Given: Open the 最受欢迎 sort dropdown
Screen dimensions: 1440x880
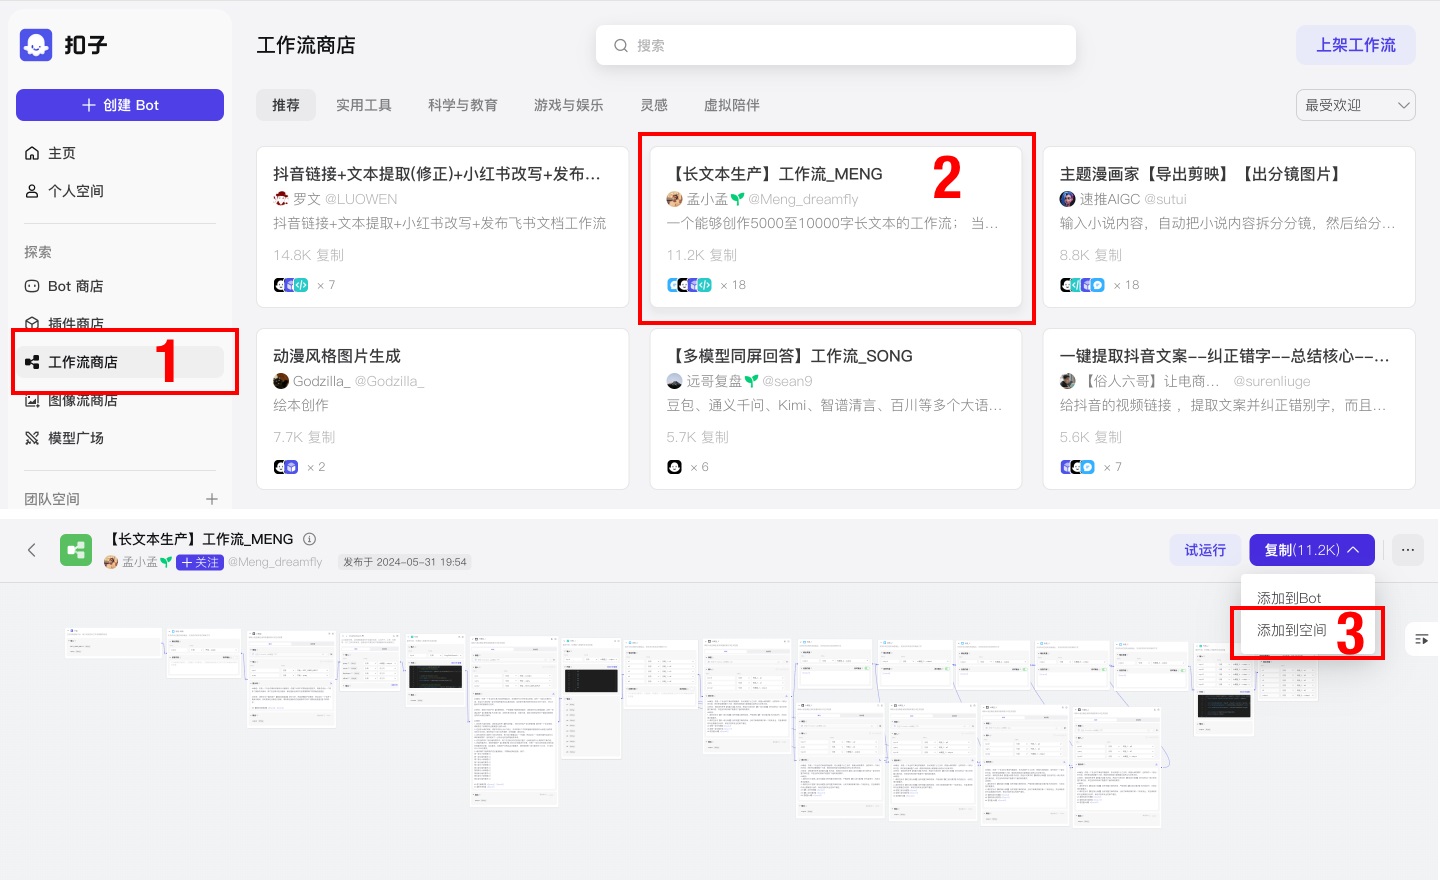Looking at the screenshot, I should pyautogui.click(x=1356, y=105).
